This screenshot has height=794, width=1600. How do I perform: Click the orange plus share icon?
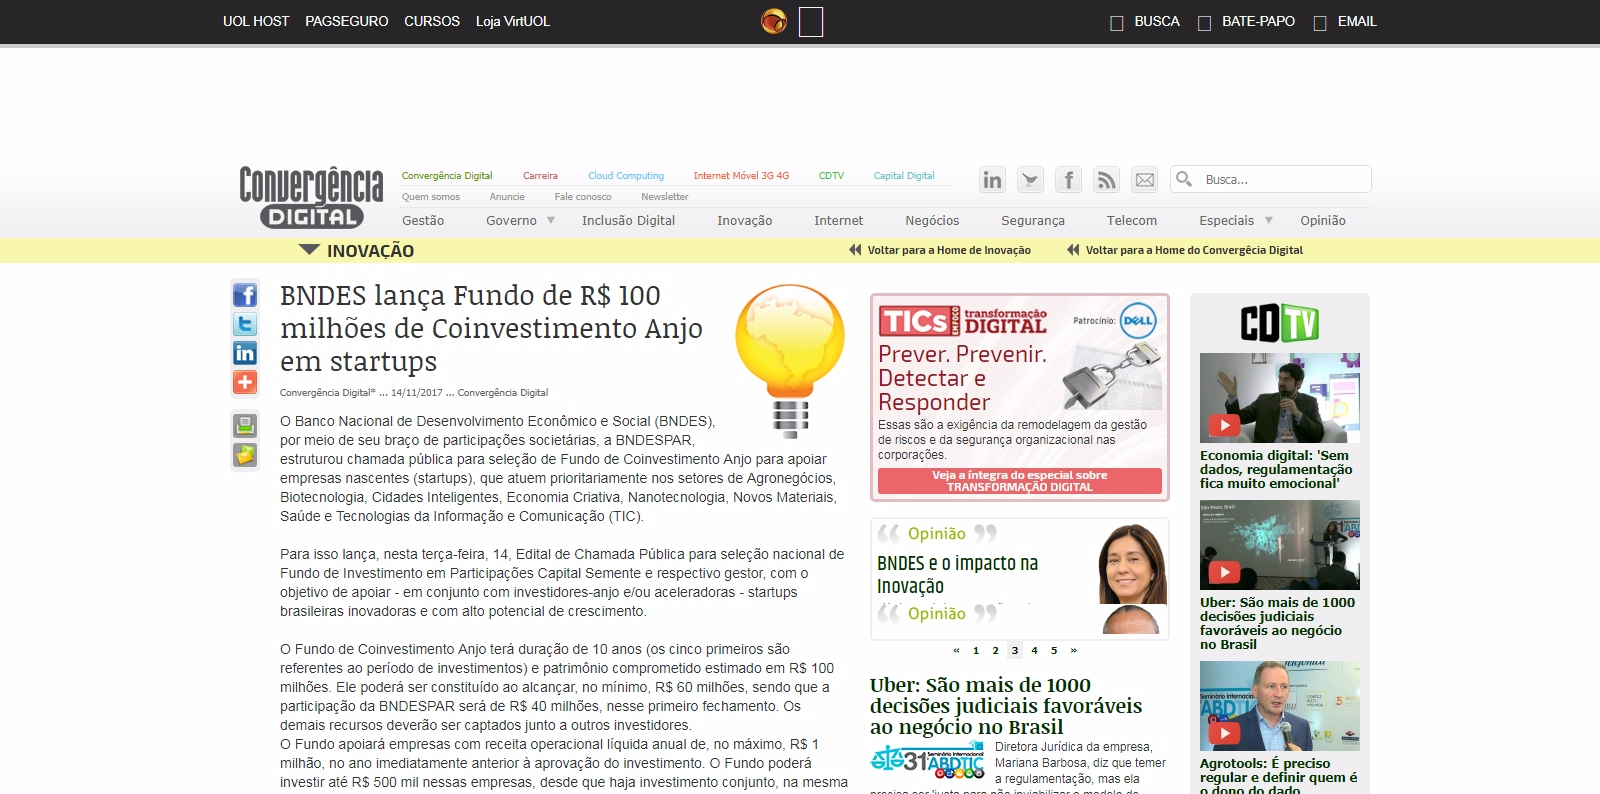tap(245, 382)
